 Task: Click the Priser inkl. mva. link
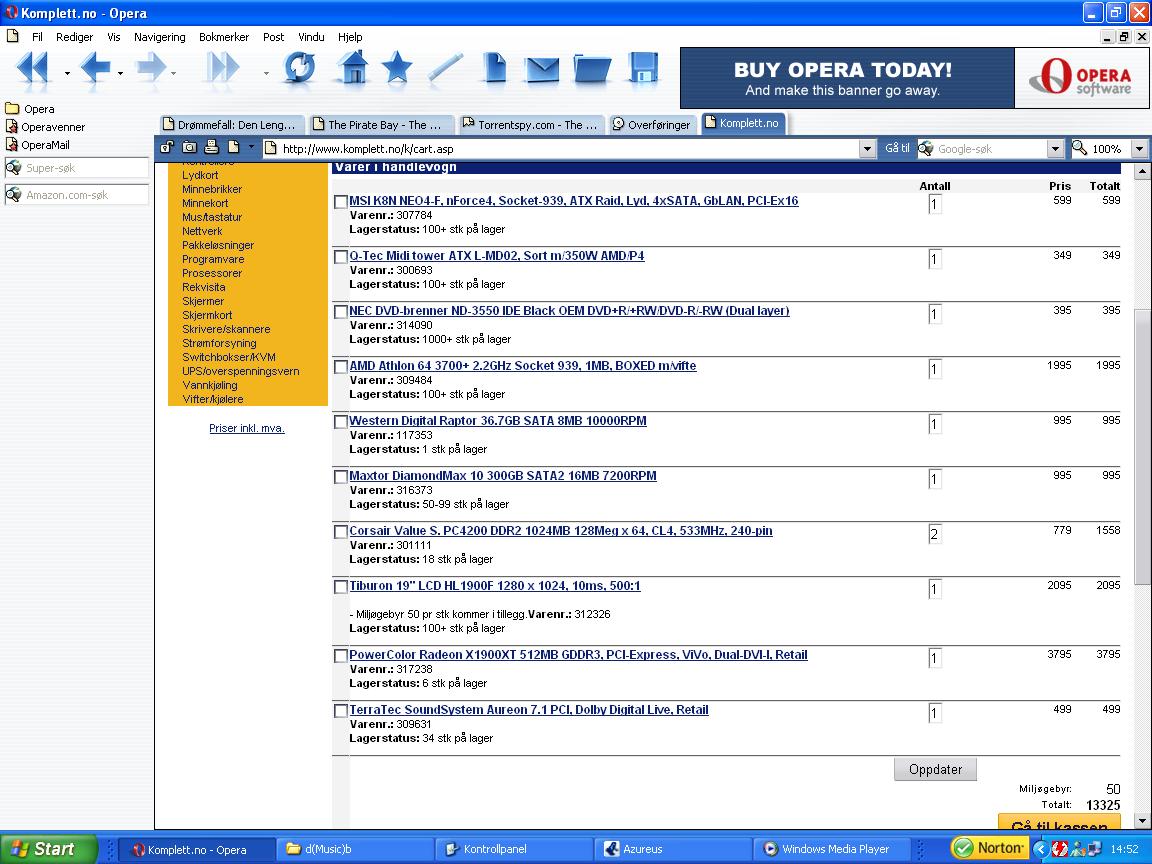pyautogui.click(x=247, y=428)
